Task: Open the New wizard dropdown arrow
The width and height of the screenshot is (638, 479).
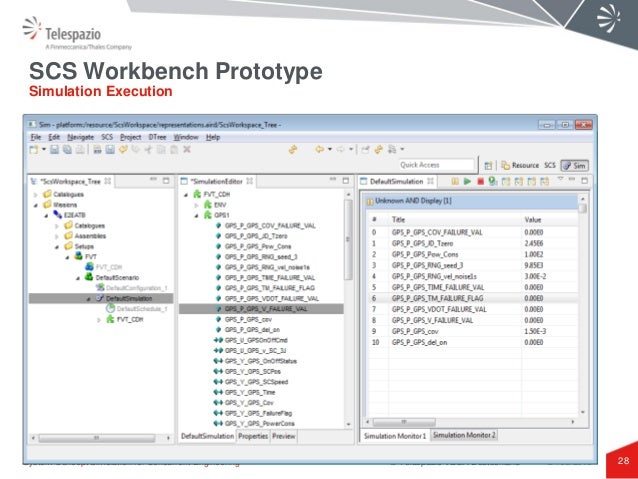Action: (x=44, y=149)
